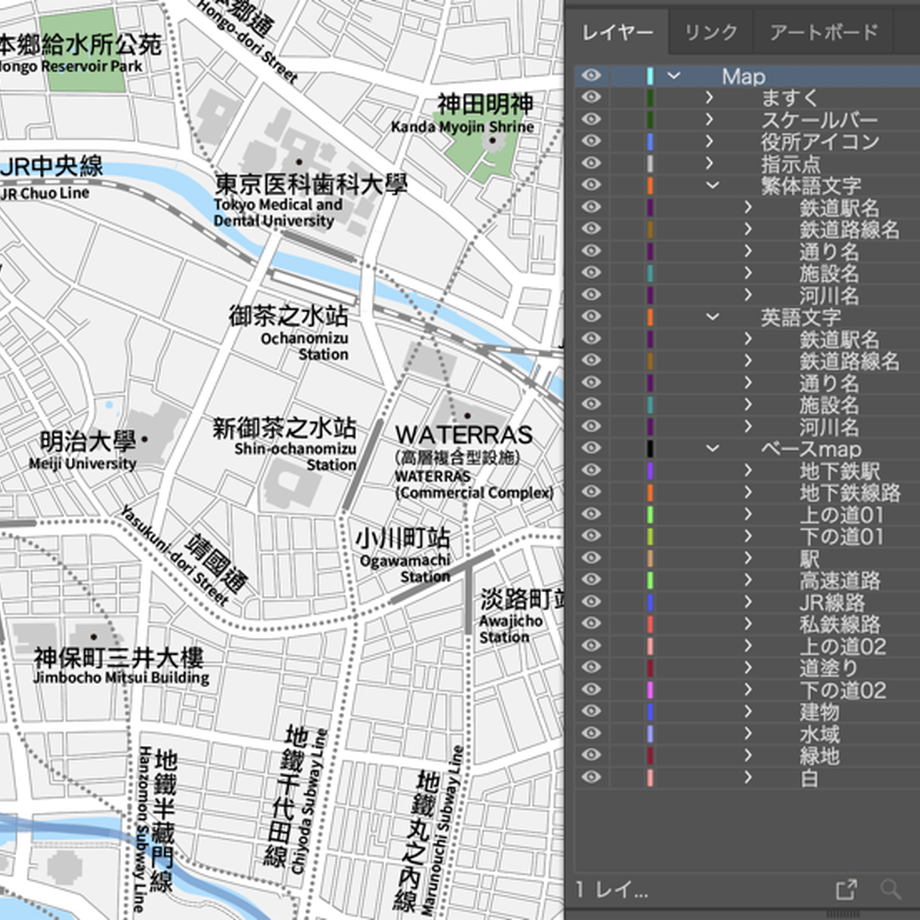Screen dimensions: 920x920
Task: Click the 地鐵丸之內線 subway label
Action: (x=418, y=840)
